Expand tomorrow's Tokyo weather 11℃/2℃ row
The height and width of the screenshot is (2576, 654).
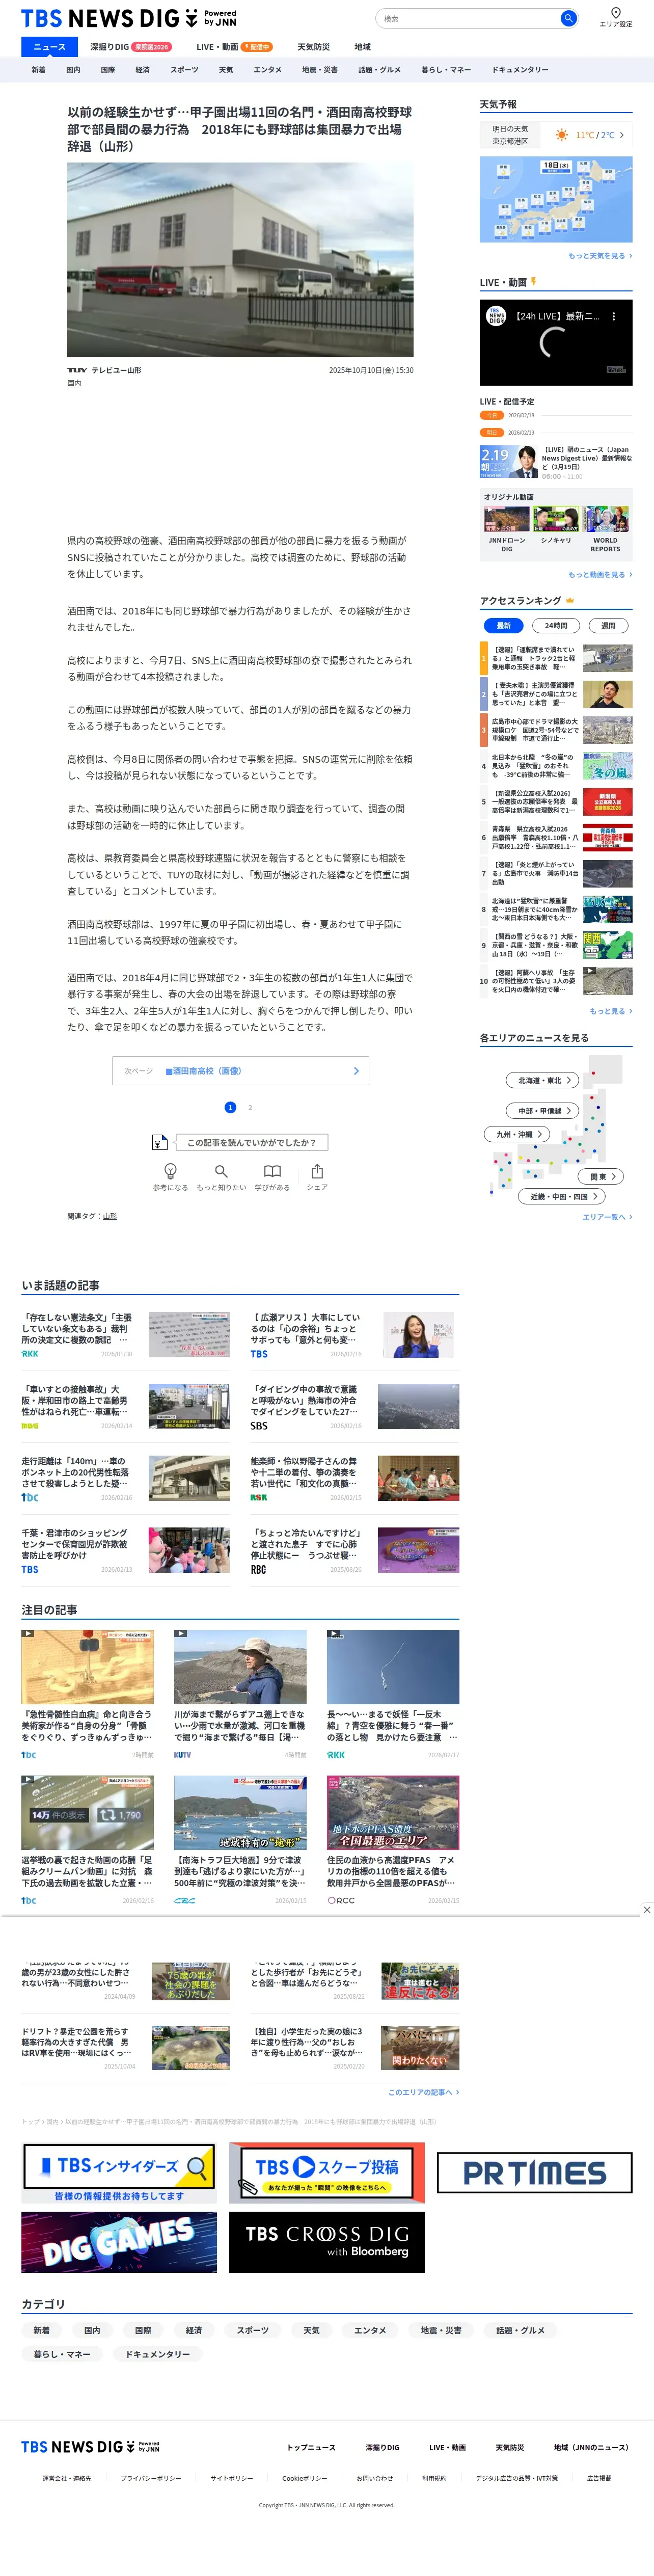pos(556,135)
